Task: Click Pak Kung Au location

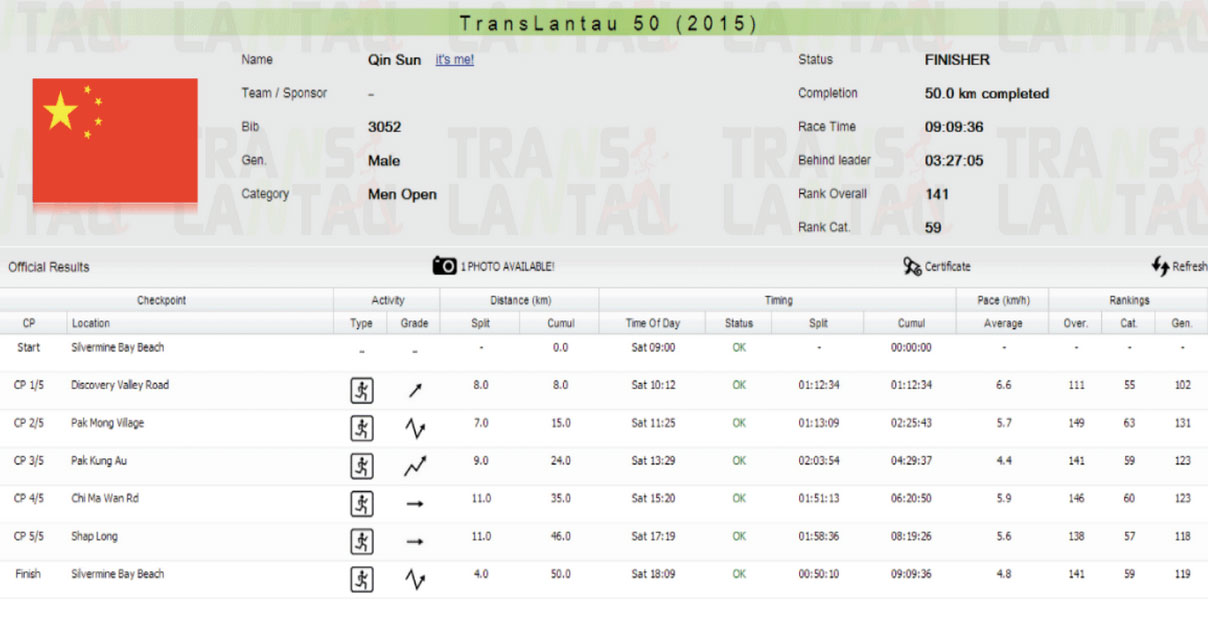Action: [99, 461]
